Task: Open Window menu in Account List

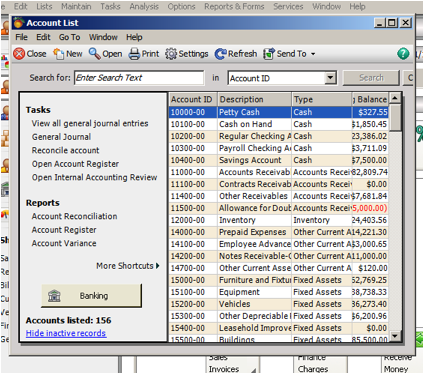Action: coord(103,37)
